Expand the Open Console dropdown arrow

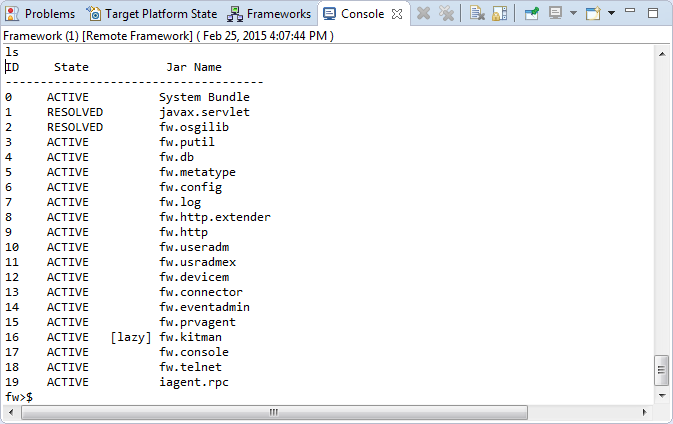(x=609, y=14)
